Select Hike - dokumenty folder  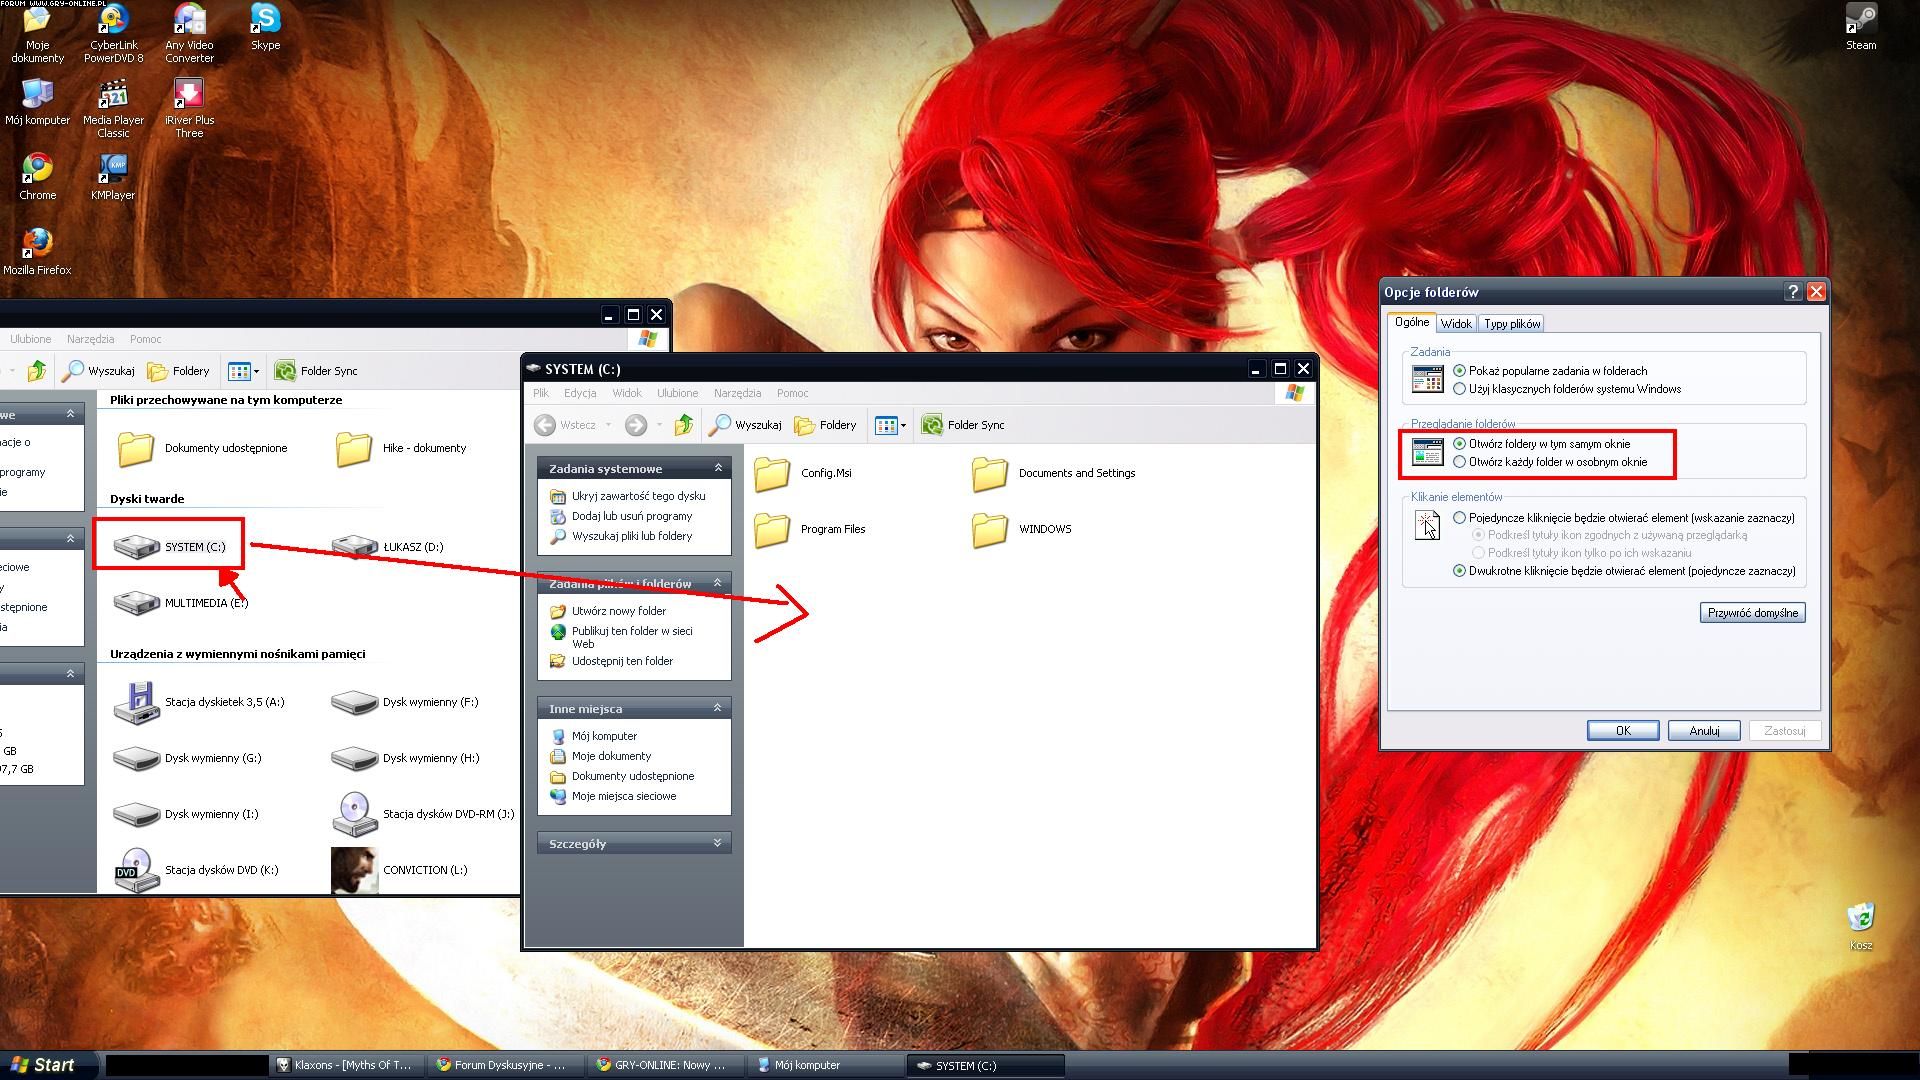pos(401,448)
